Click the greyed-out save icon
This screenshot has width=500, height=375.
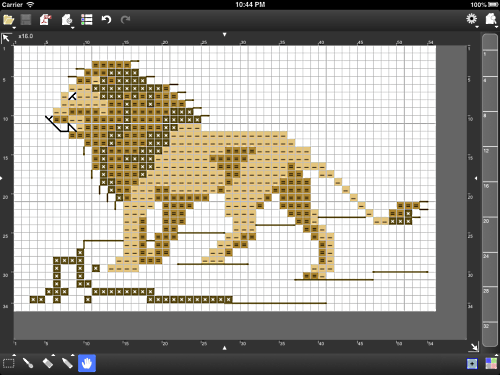(26, 20)
